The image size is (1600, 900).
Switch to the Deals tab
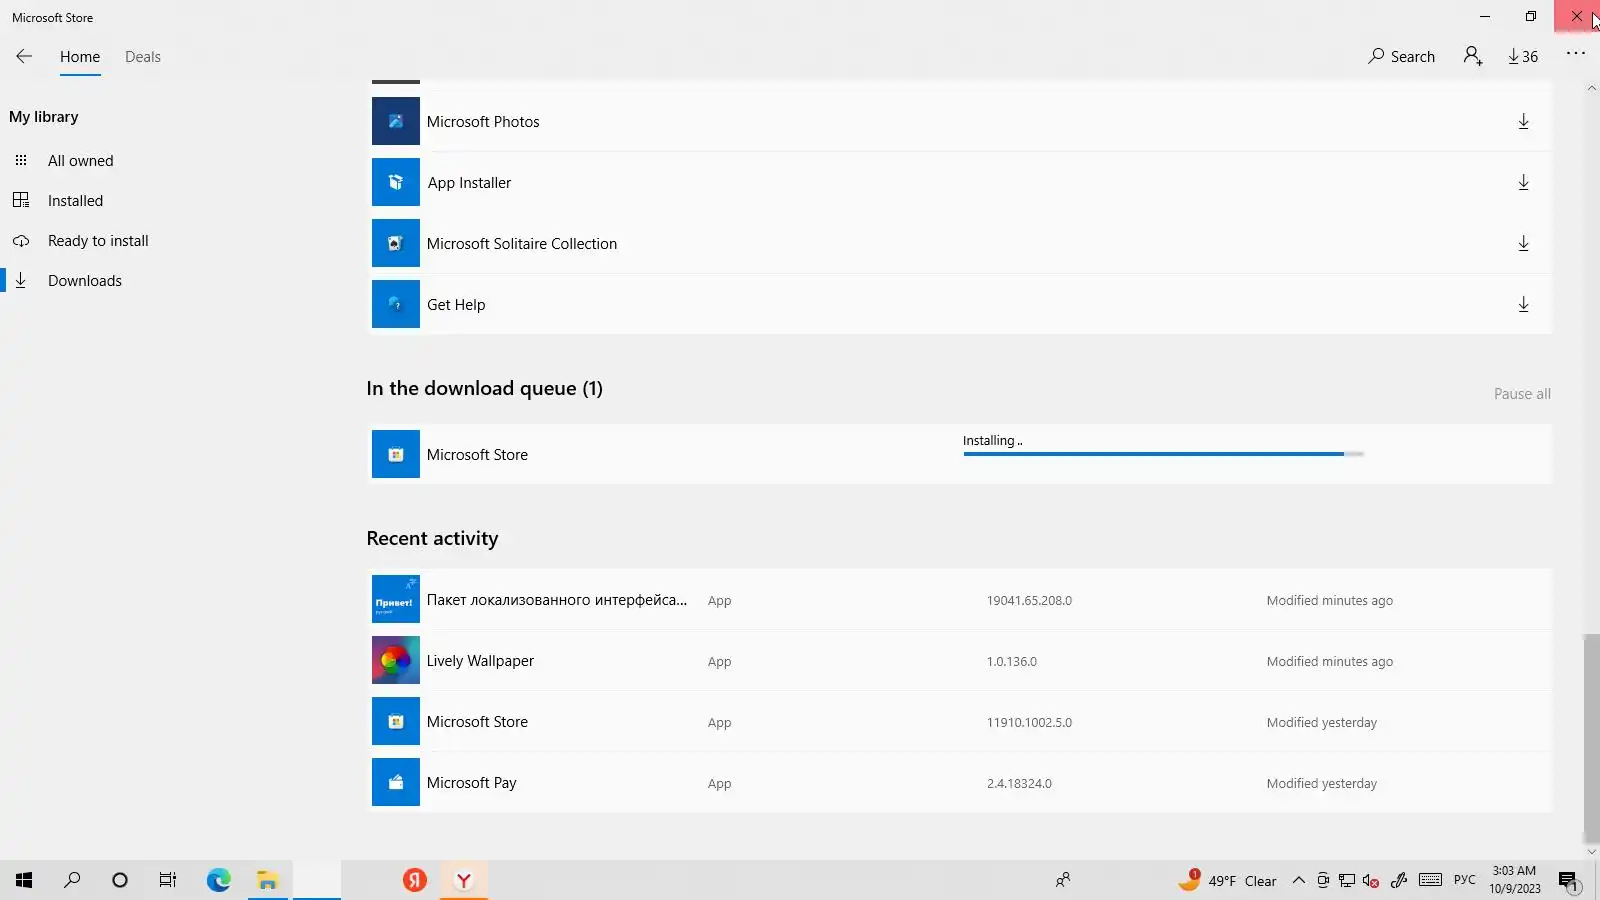click(143, 57)
